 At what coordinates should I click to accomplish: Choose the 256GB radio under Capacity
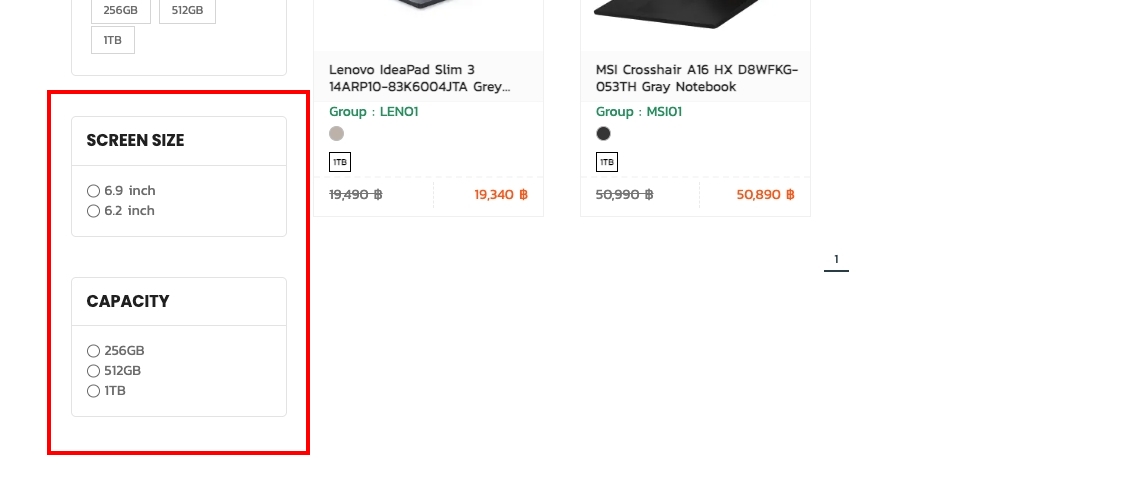coord(94,351)
